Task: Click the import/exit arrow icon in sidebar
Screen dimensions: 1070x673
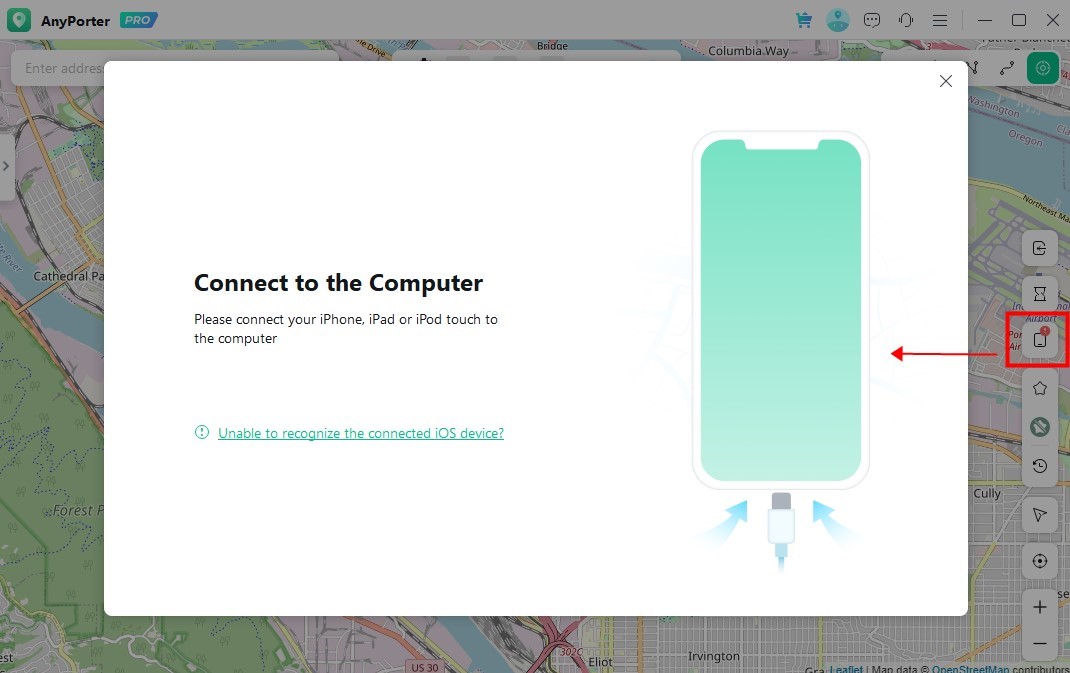Action: (1039, 248)
